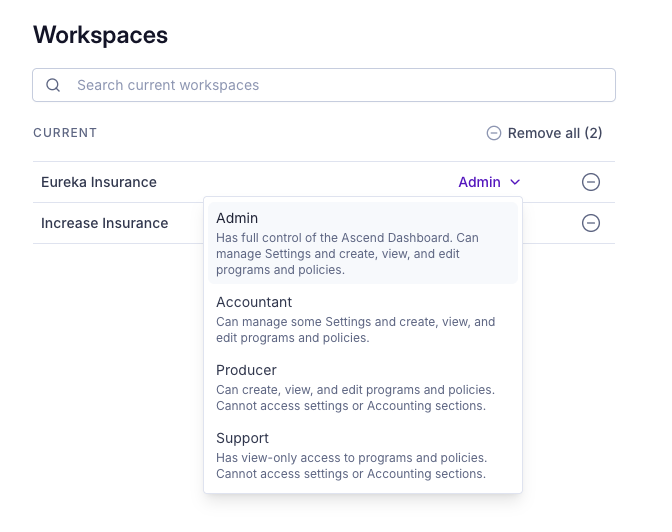Click the Eureka Insurance workspace name
The width and height of the screenshot is (672, 532).
[99, 182]
